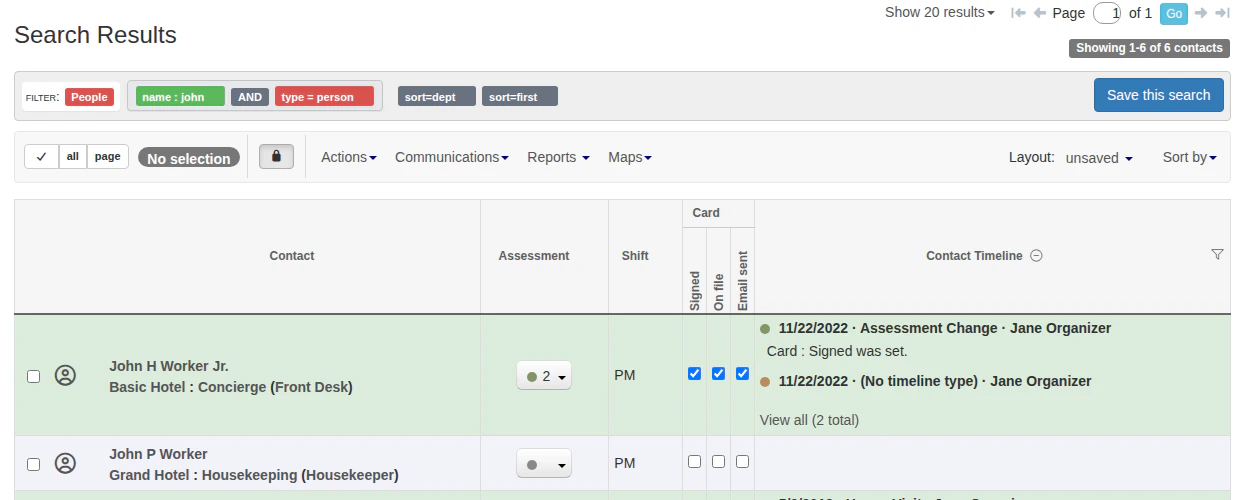1245x500 pixels.
Task: Select John P Worker row checkbox
Action: pos(33,464)
